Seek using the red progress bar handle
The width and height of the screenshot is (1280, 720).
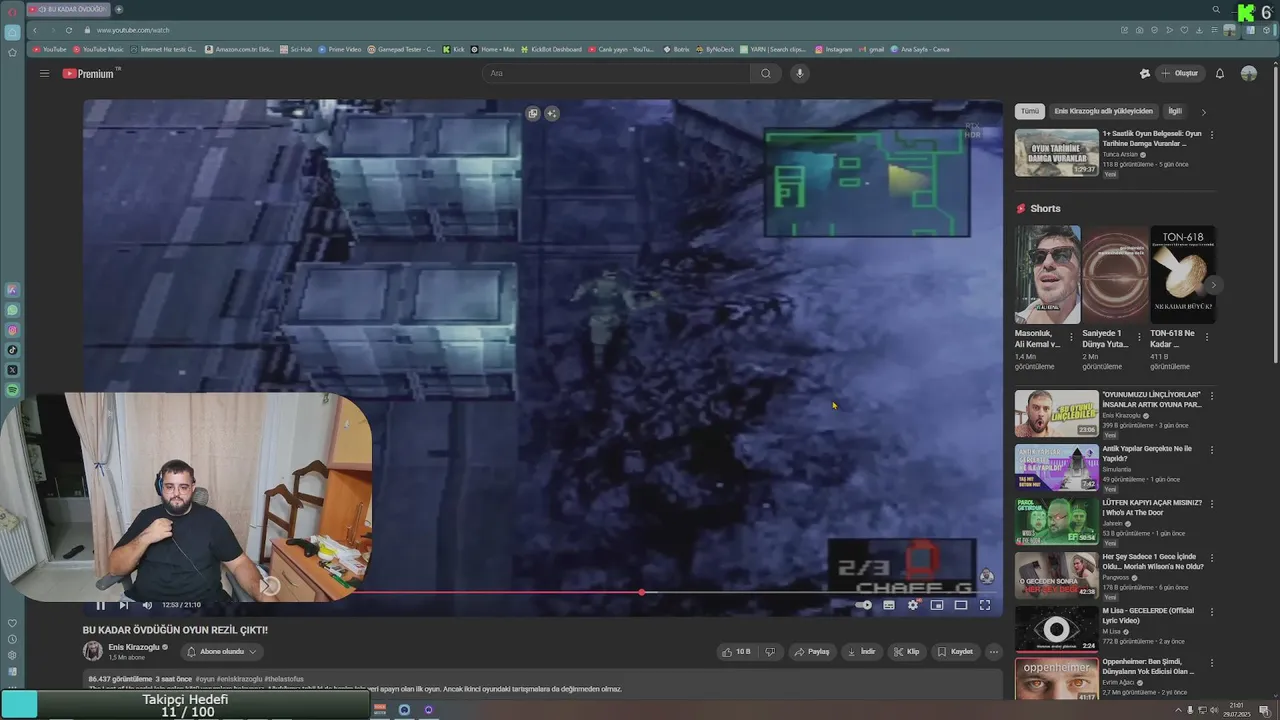[641, 592]
